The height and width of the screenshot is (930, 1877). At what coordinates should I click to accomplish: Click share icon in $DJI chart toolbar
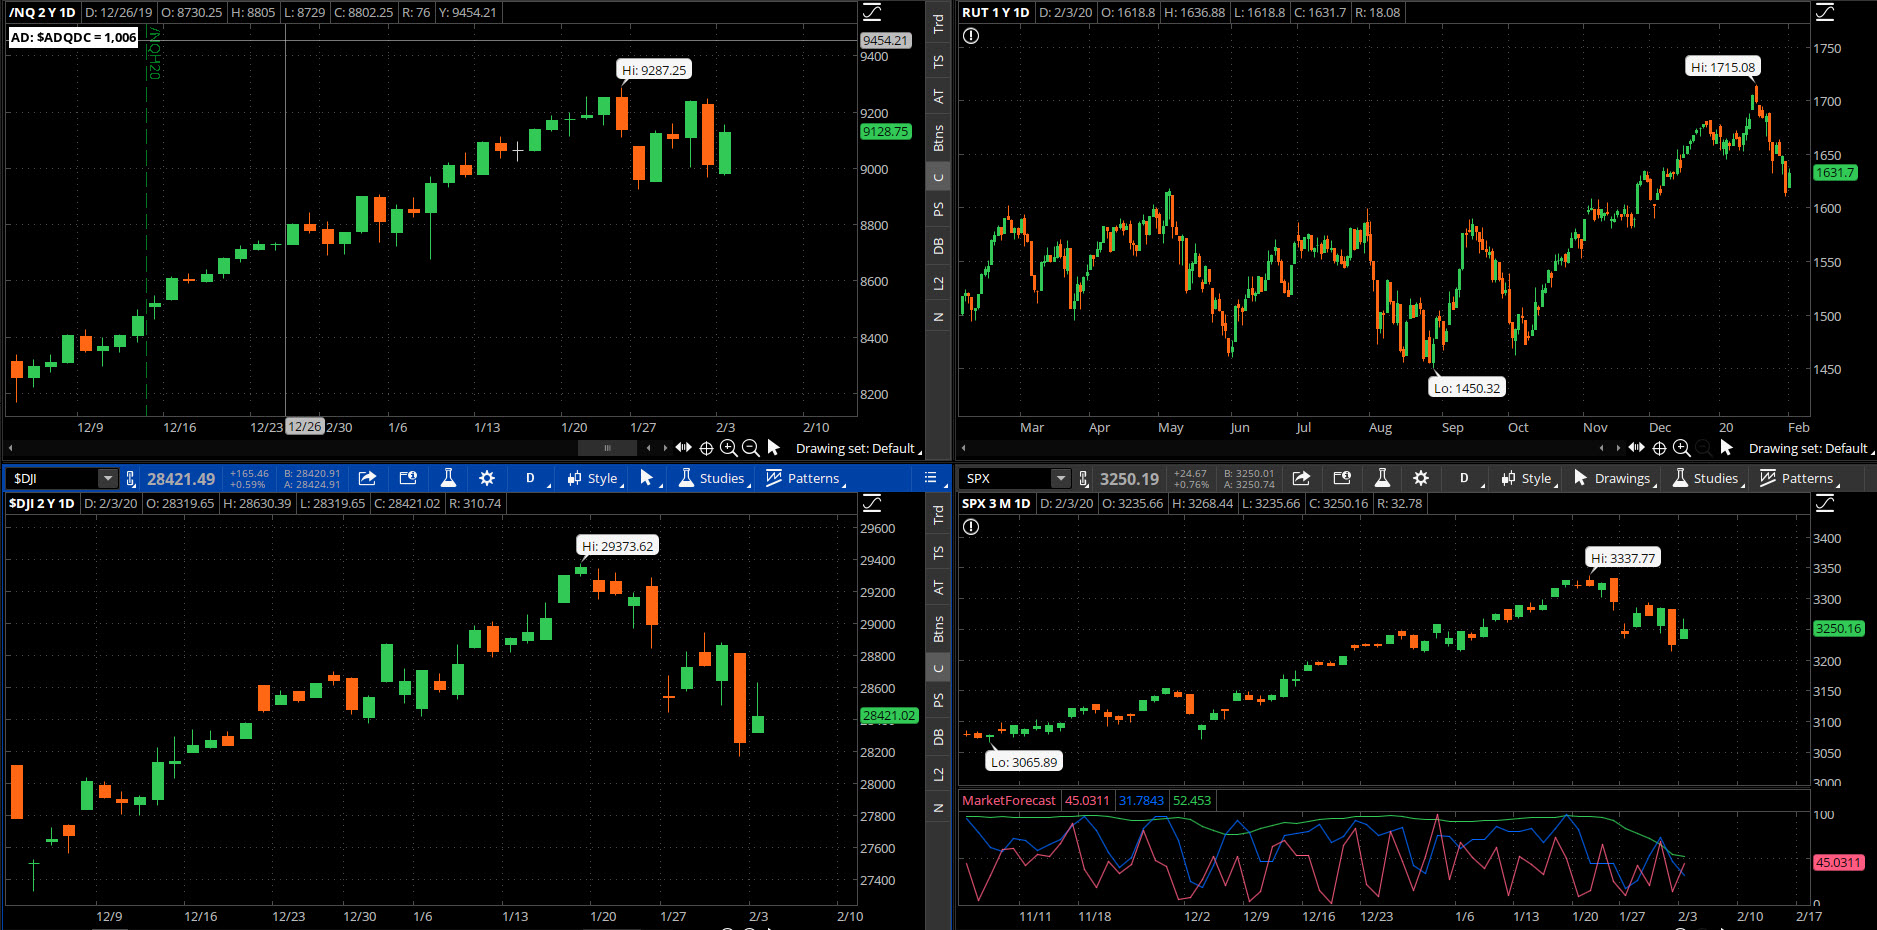pyautogui.click(x=367, y=478)
